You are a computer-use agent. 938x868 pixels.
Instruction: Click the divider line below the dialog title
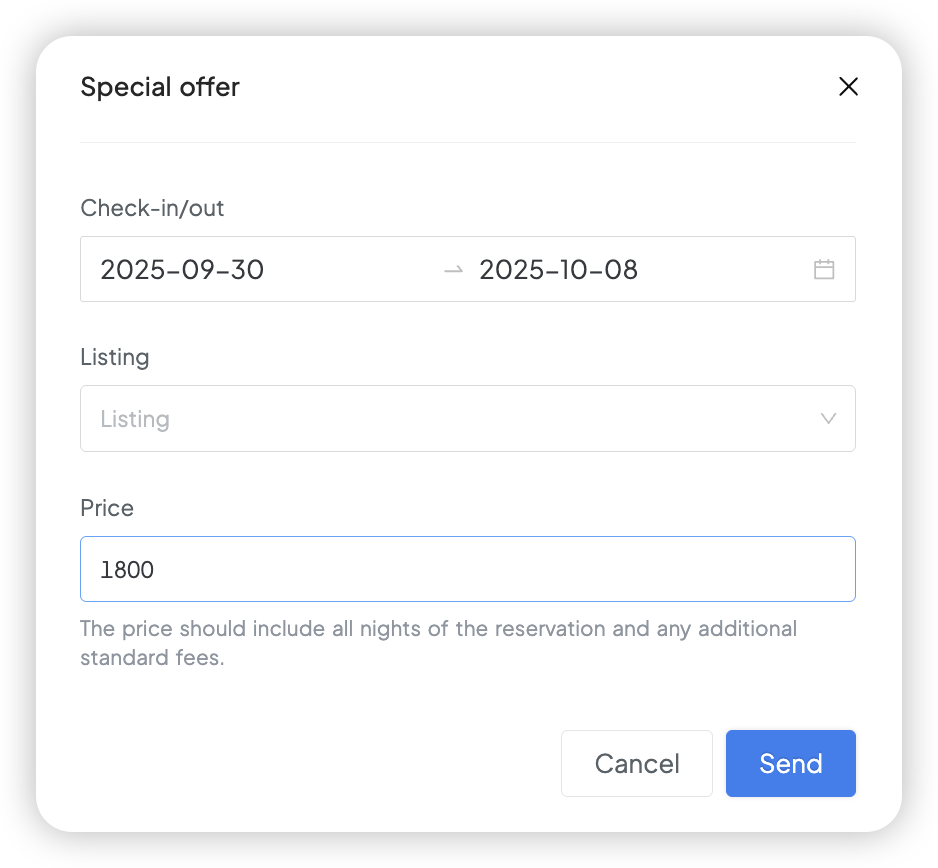click(x=467, y=143)
